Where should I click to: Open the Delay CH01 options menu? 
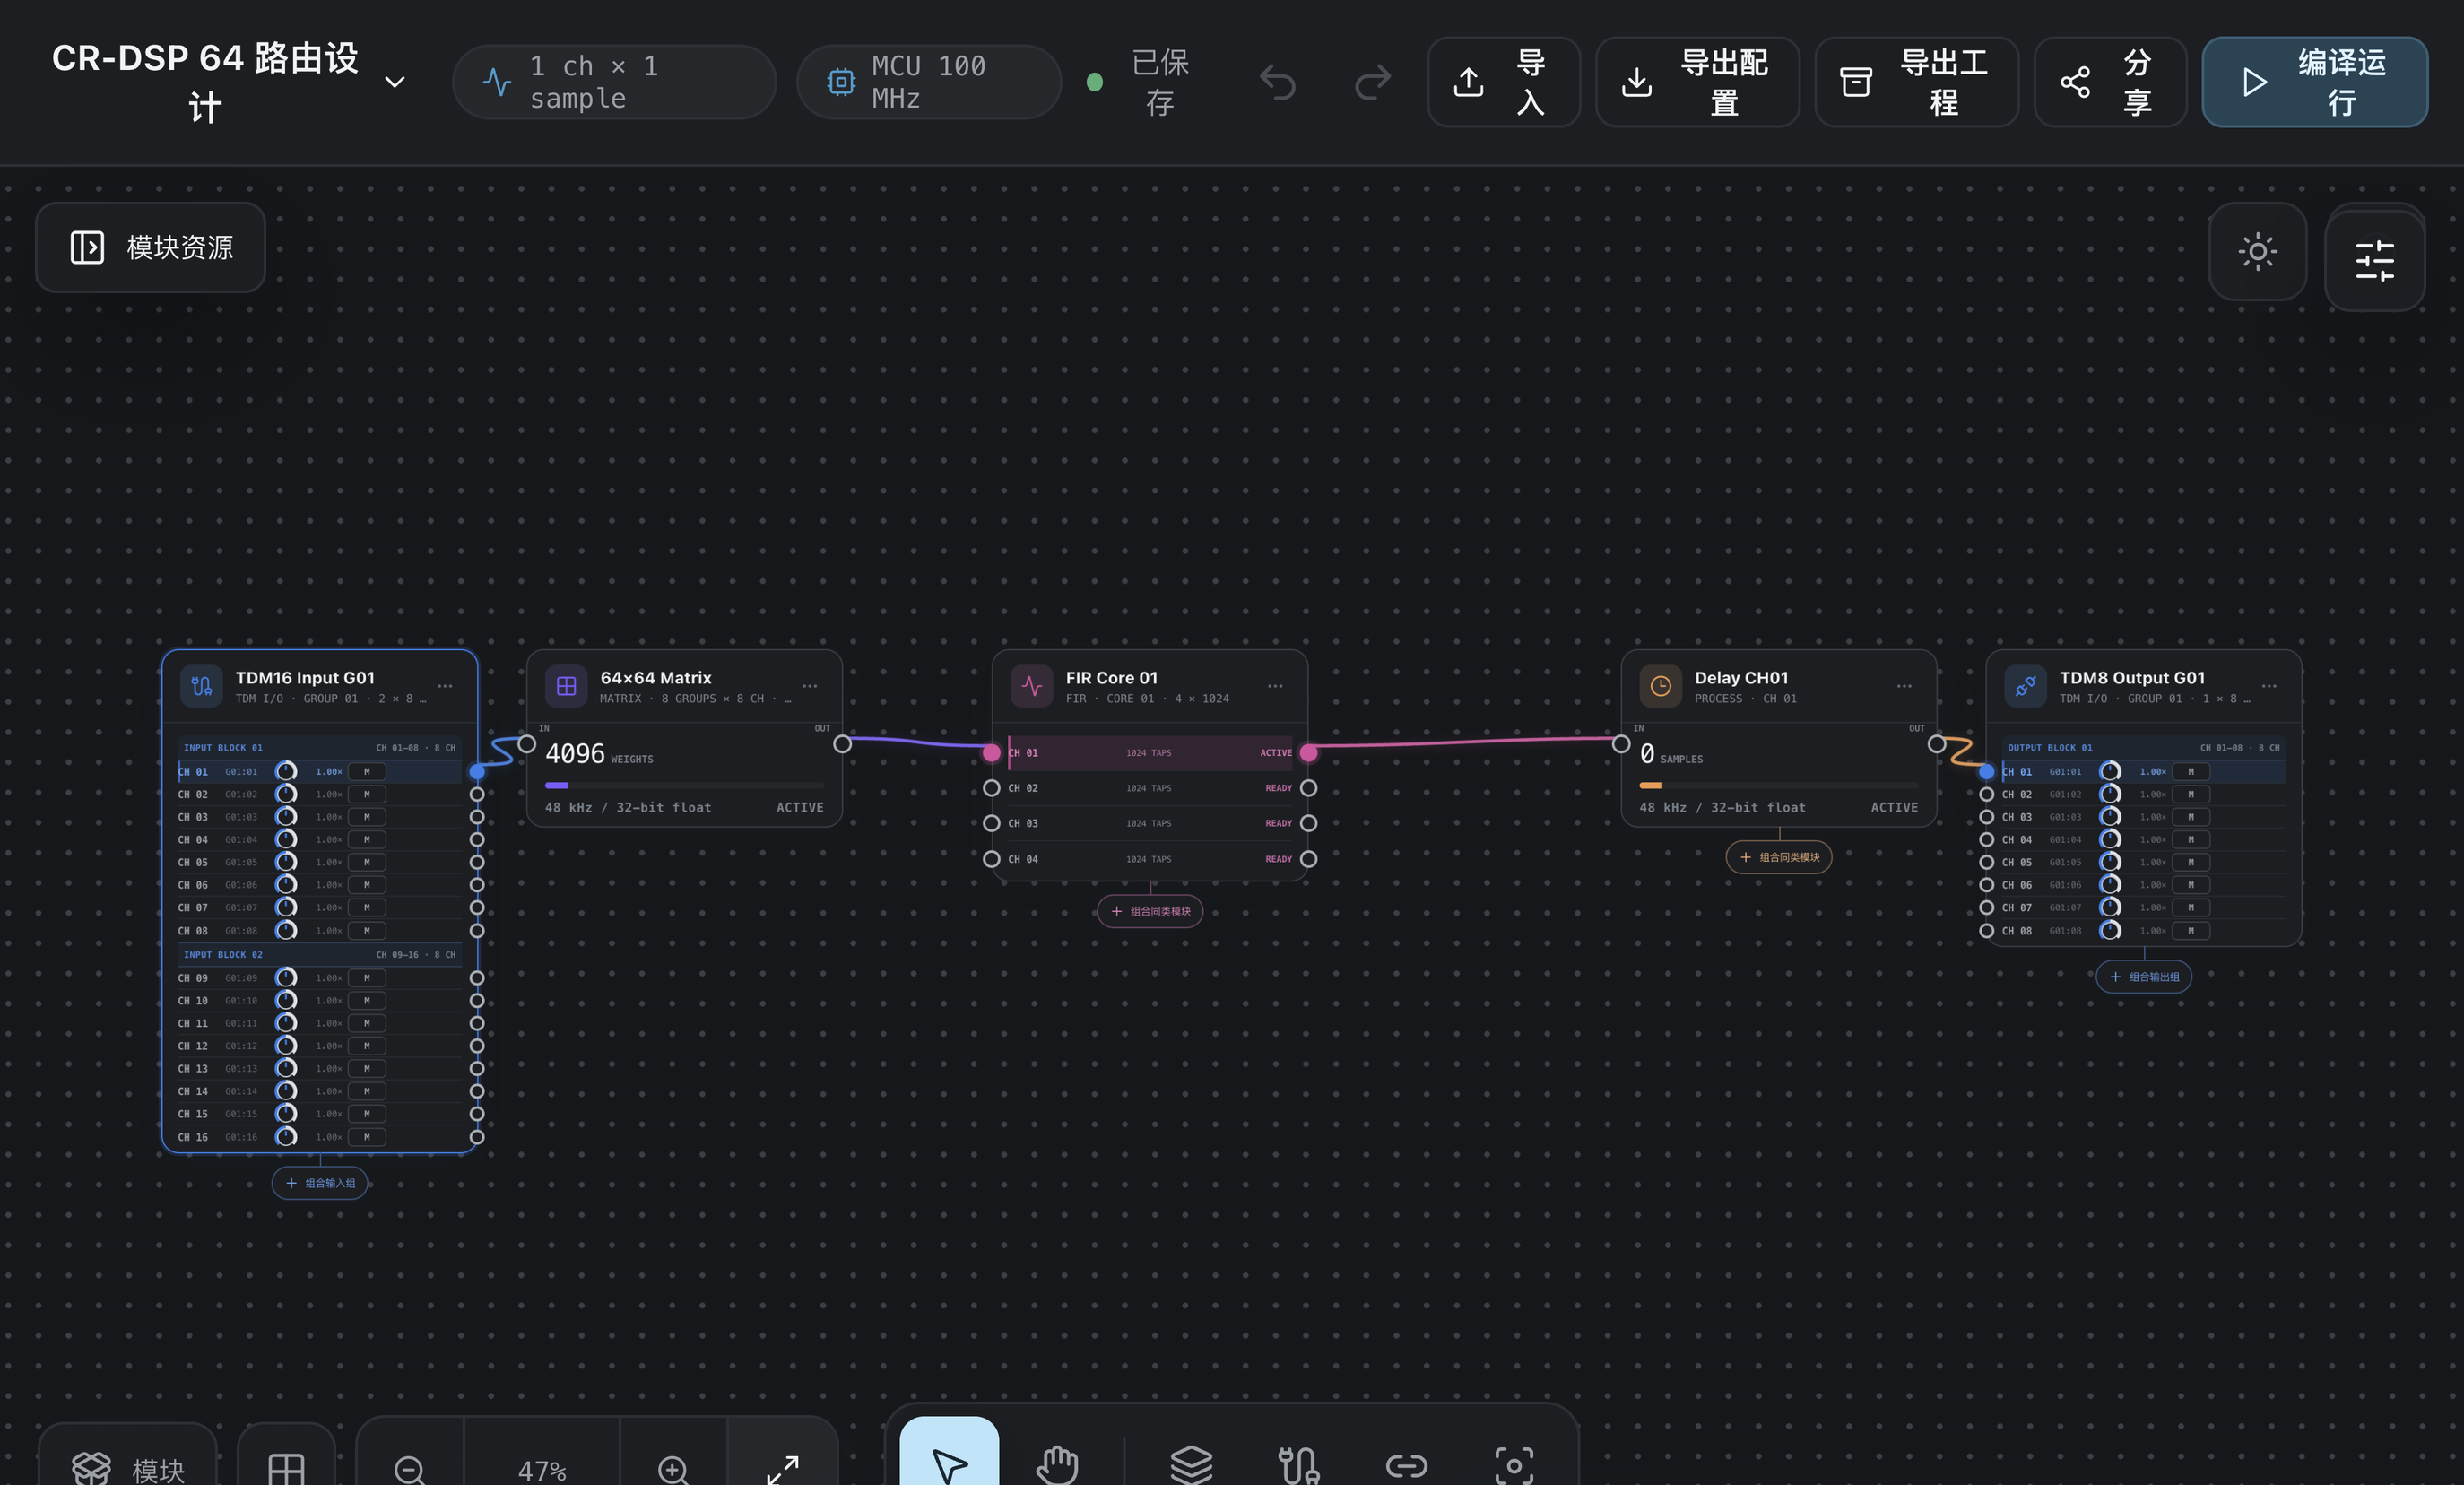point(1904,686)
